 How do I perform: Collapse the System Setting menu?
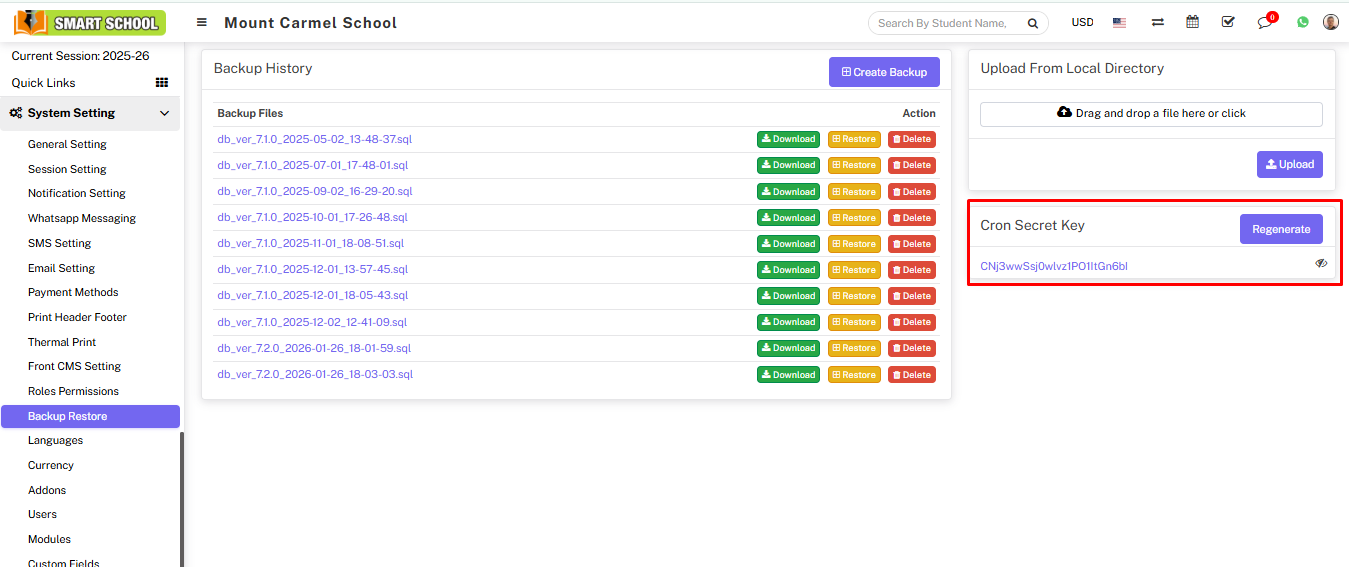164,114
